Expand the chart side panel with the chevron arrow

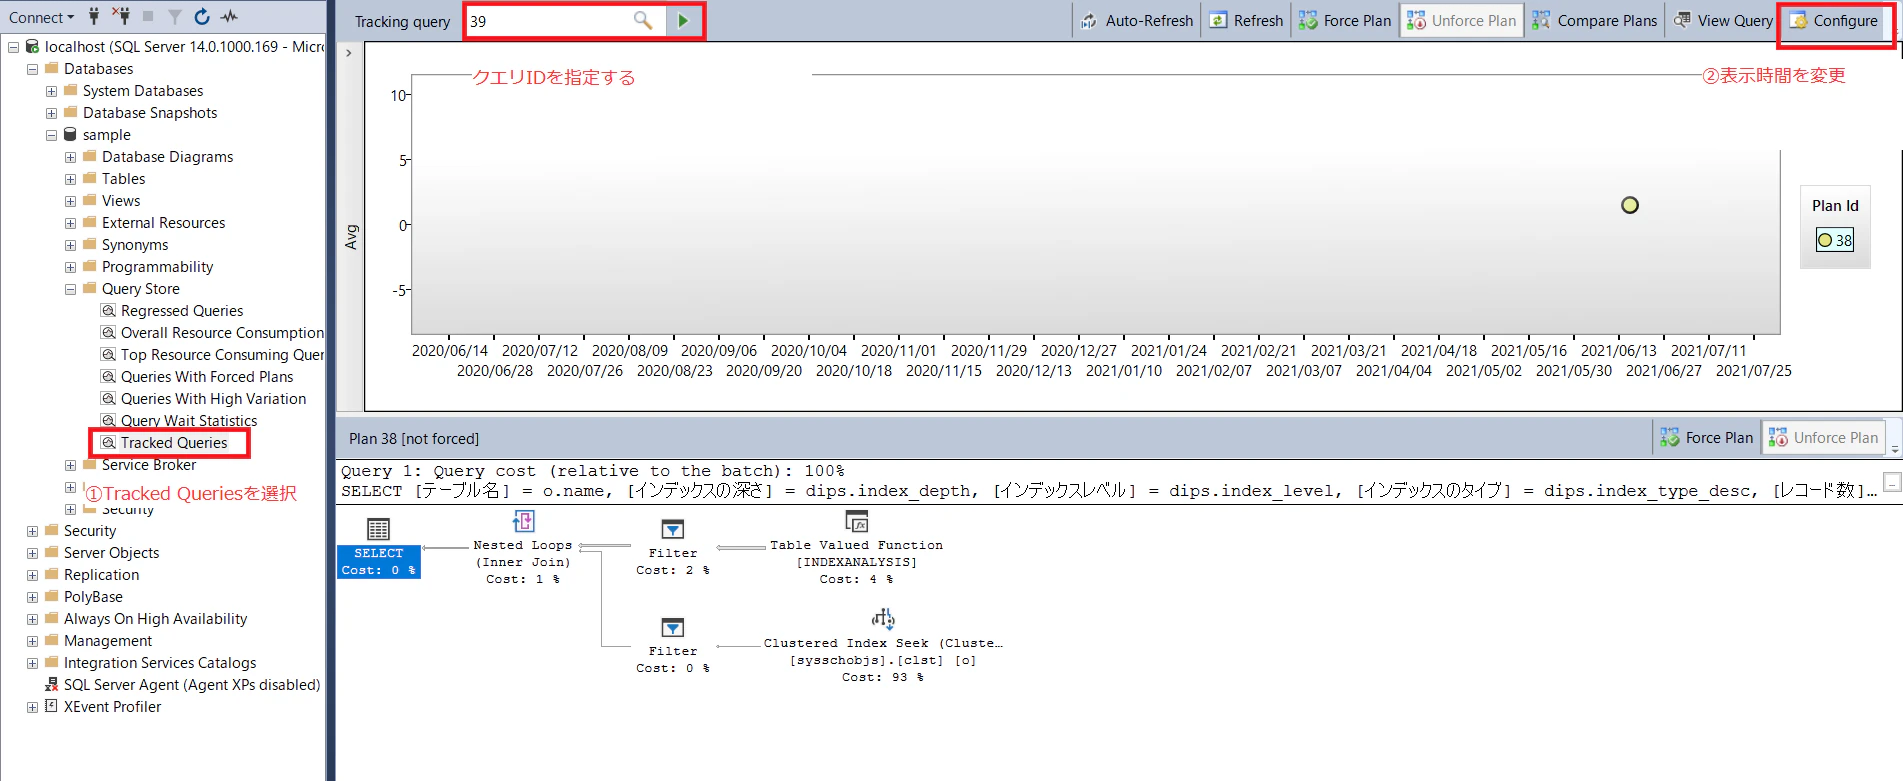[348, 53]
